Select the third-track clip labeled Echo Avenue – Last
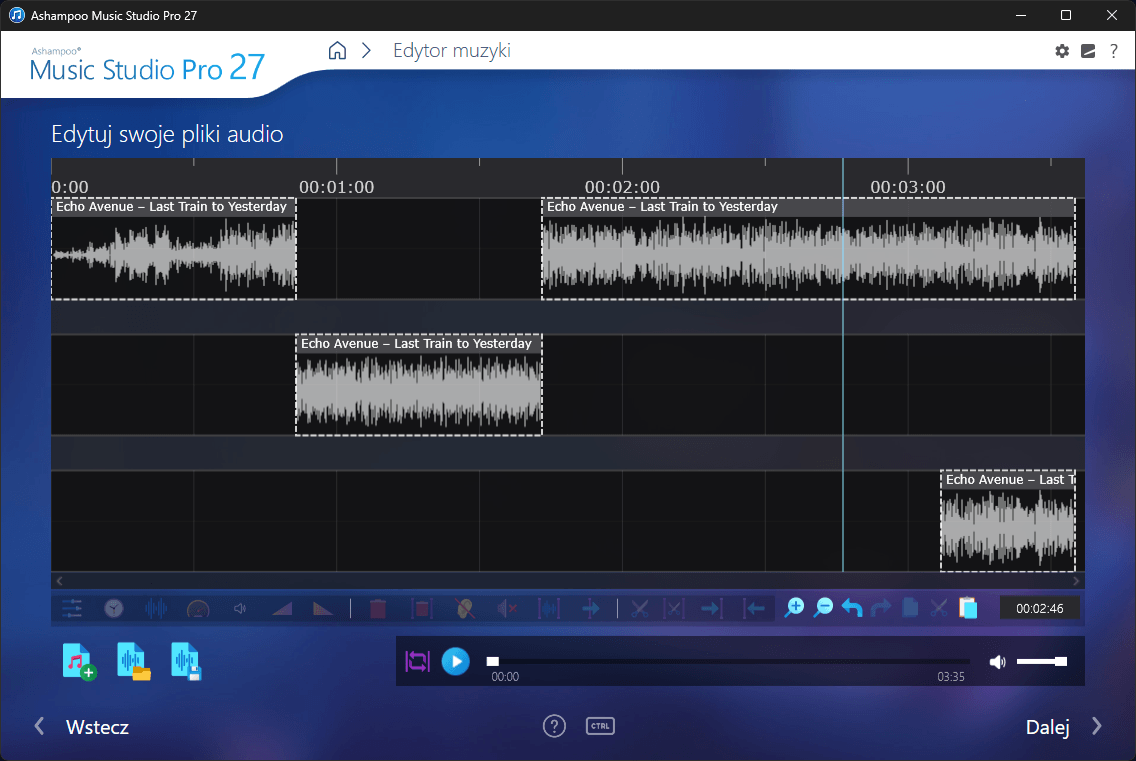 (1008, 521)
